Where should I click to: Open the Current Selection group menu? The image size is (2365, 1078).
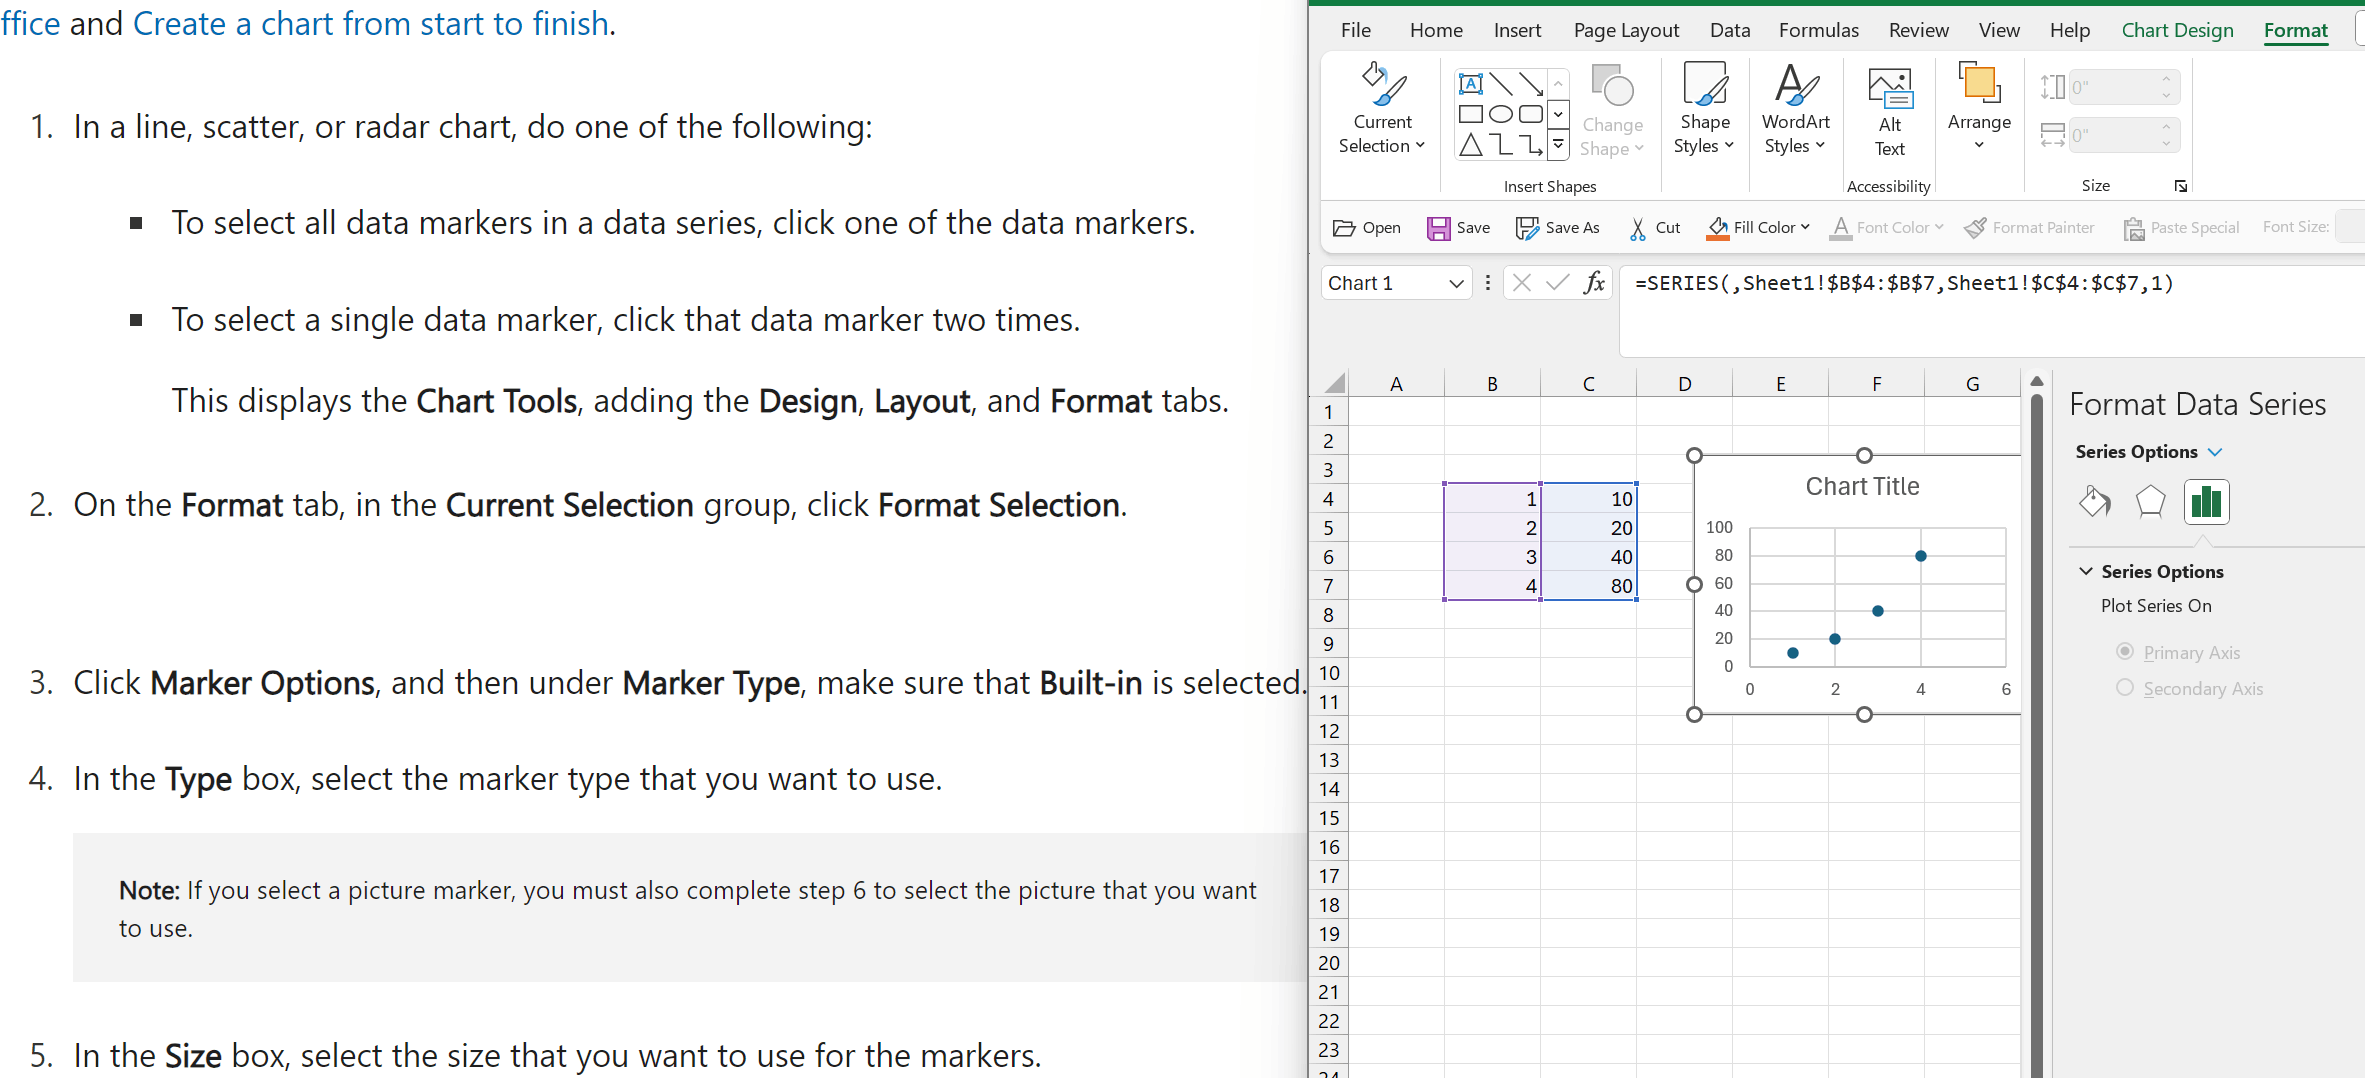pos(1382,109)
